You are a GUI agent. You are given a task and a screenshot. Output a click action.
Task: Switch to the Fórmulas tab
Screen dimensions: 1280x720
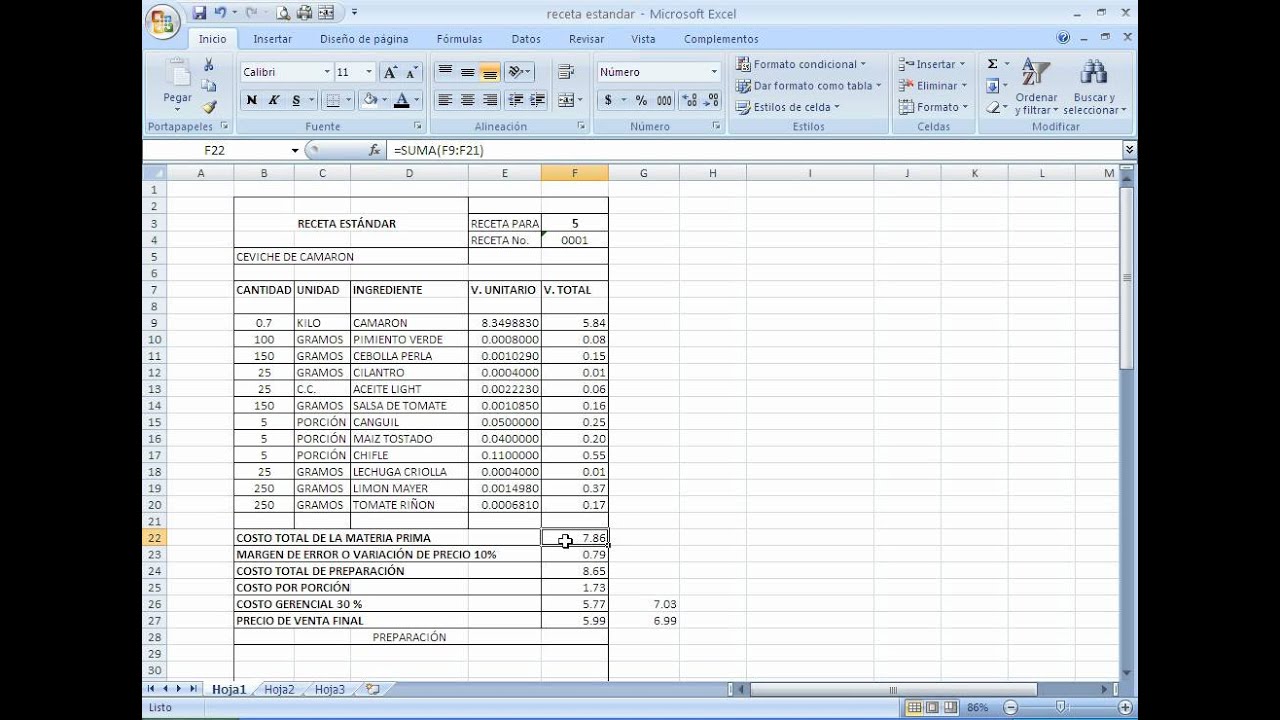[459, 39]
